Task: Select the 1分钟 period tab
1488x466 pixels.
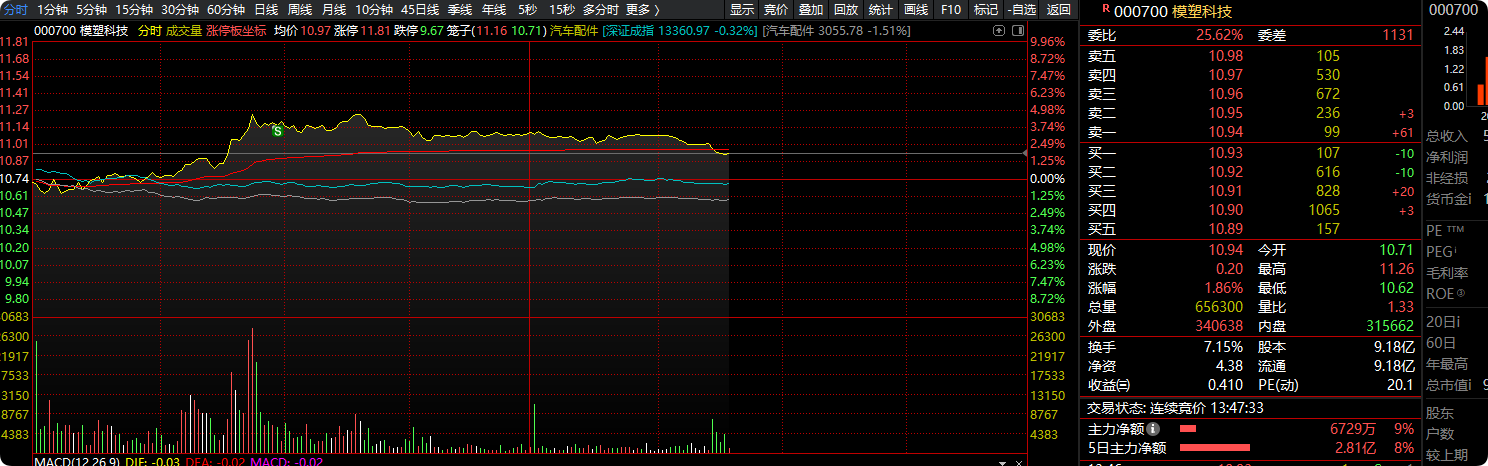Action: coord(52,9)
